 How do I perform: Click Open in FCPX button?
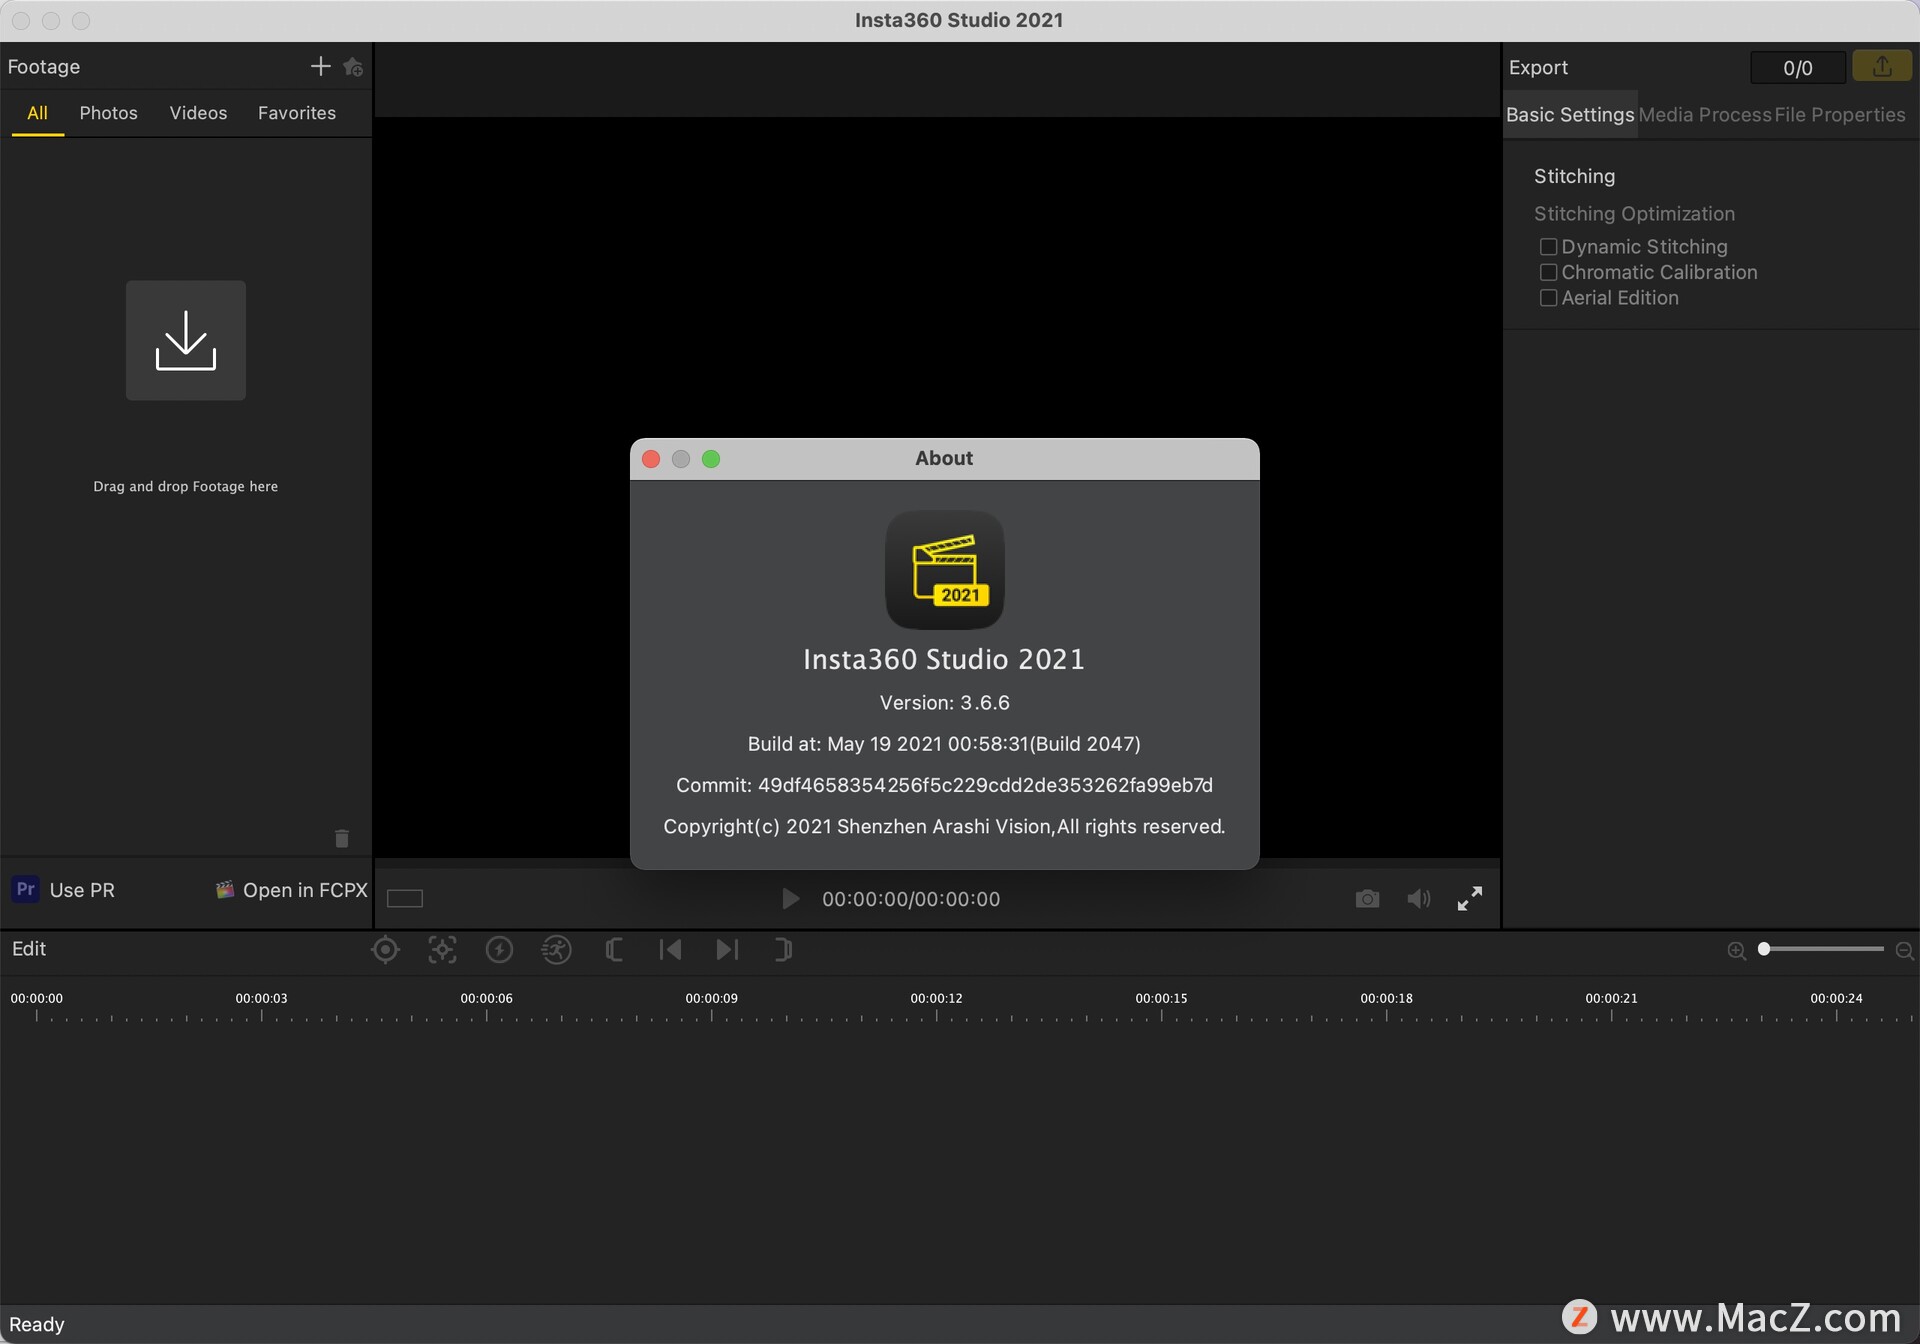(292, 890)
